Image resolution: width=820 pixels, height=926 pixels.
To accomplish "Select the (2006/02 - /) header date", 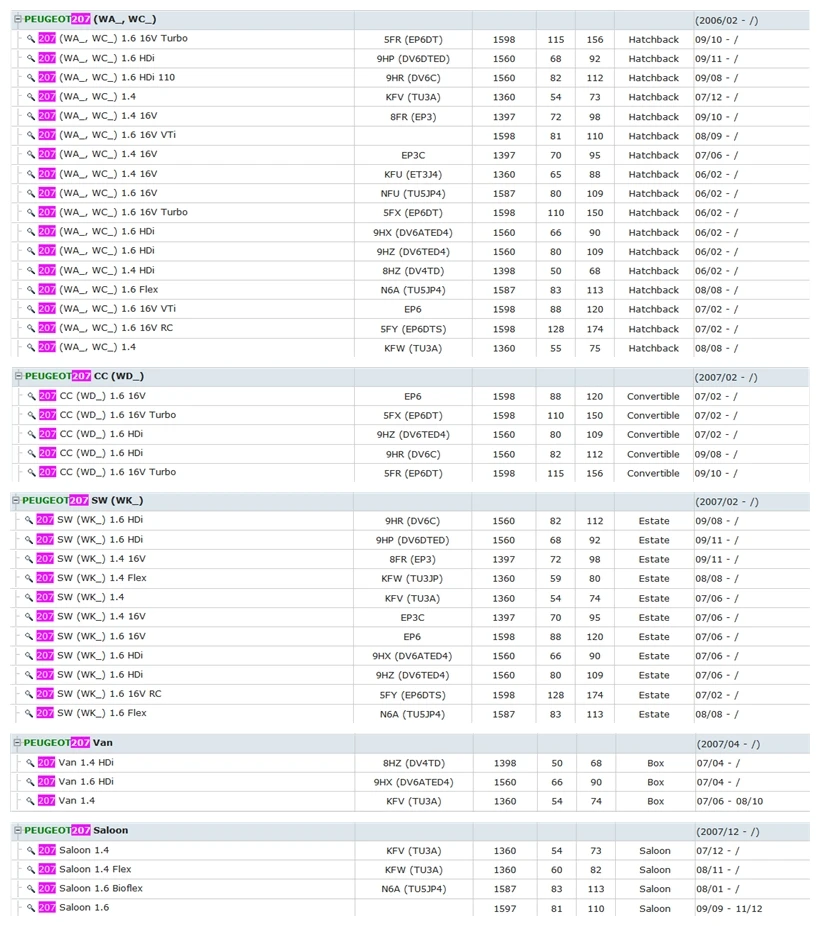I will [x=727, y=21].
